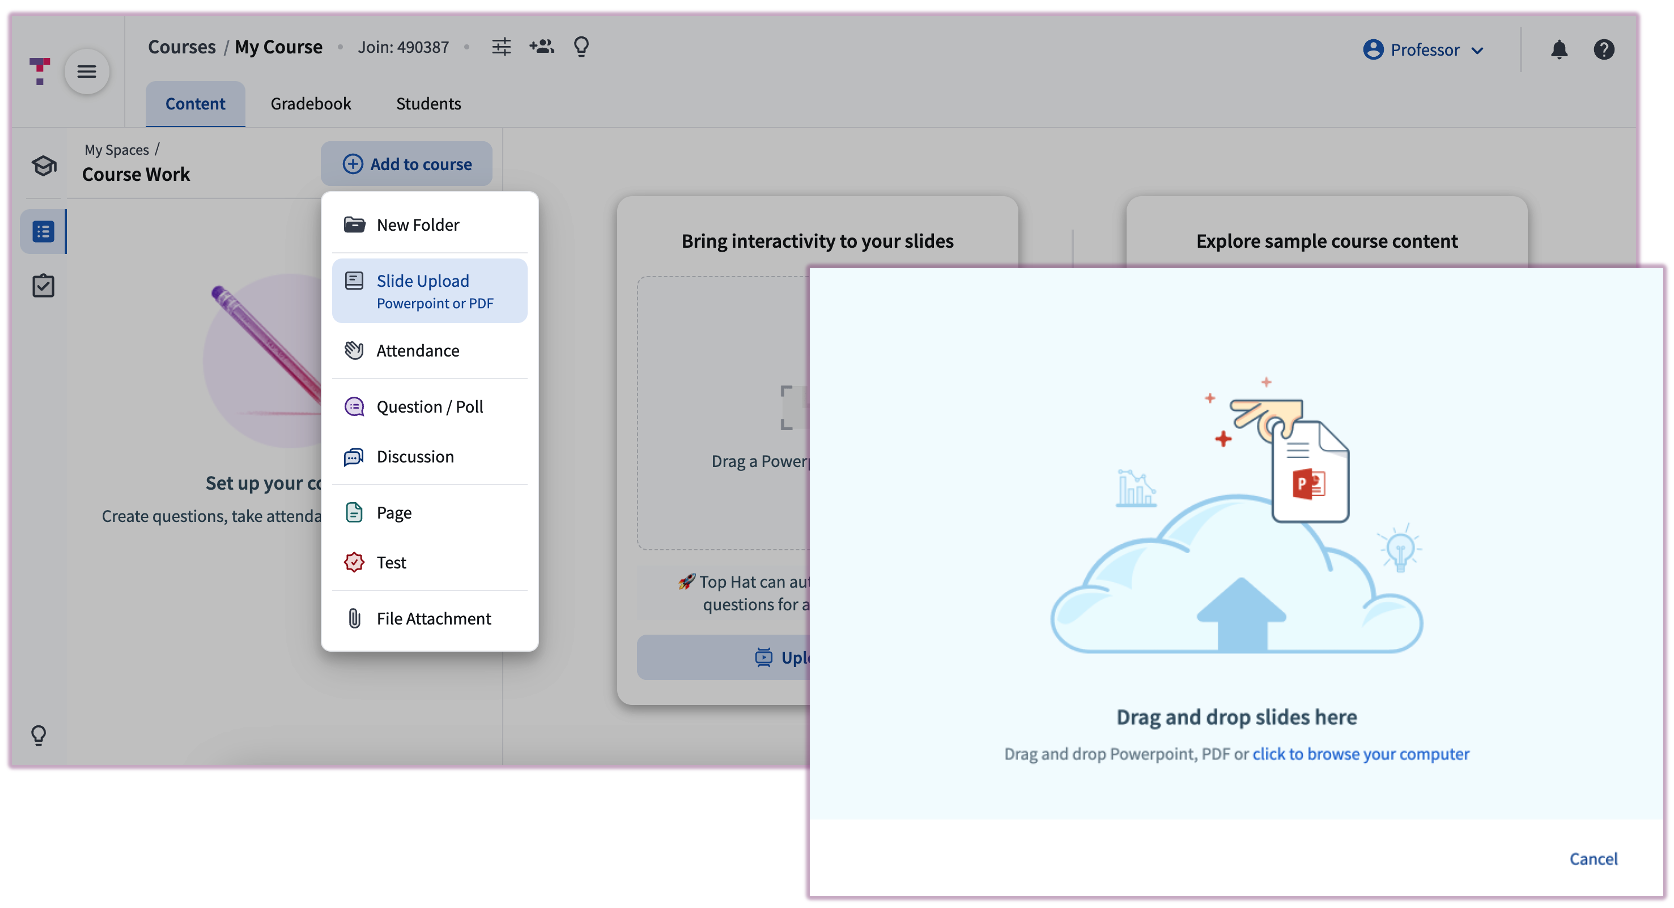Choose File Attachment menu option
Viewport: 1674px width, 908px height.
point(433,619)
